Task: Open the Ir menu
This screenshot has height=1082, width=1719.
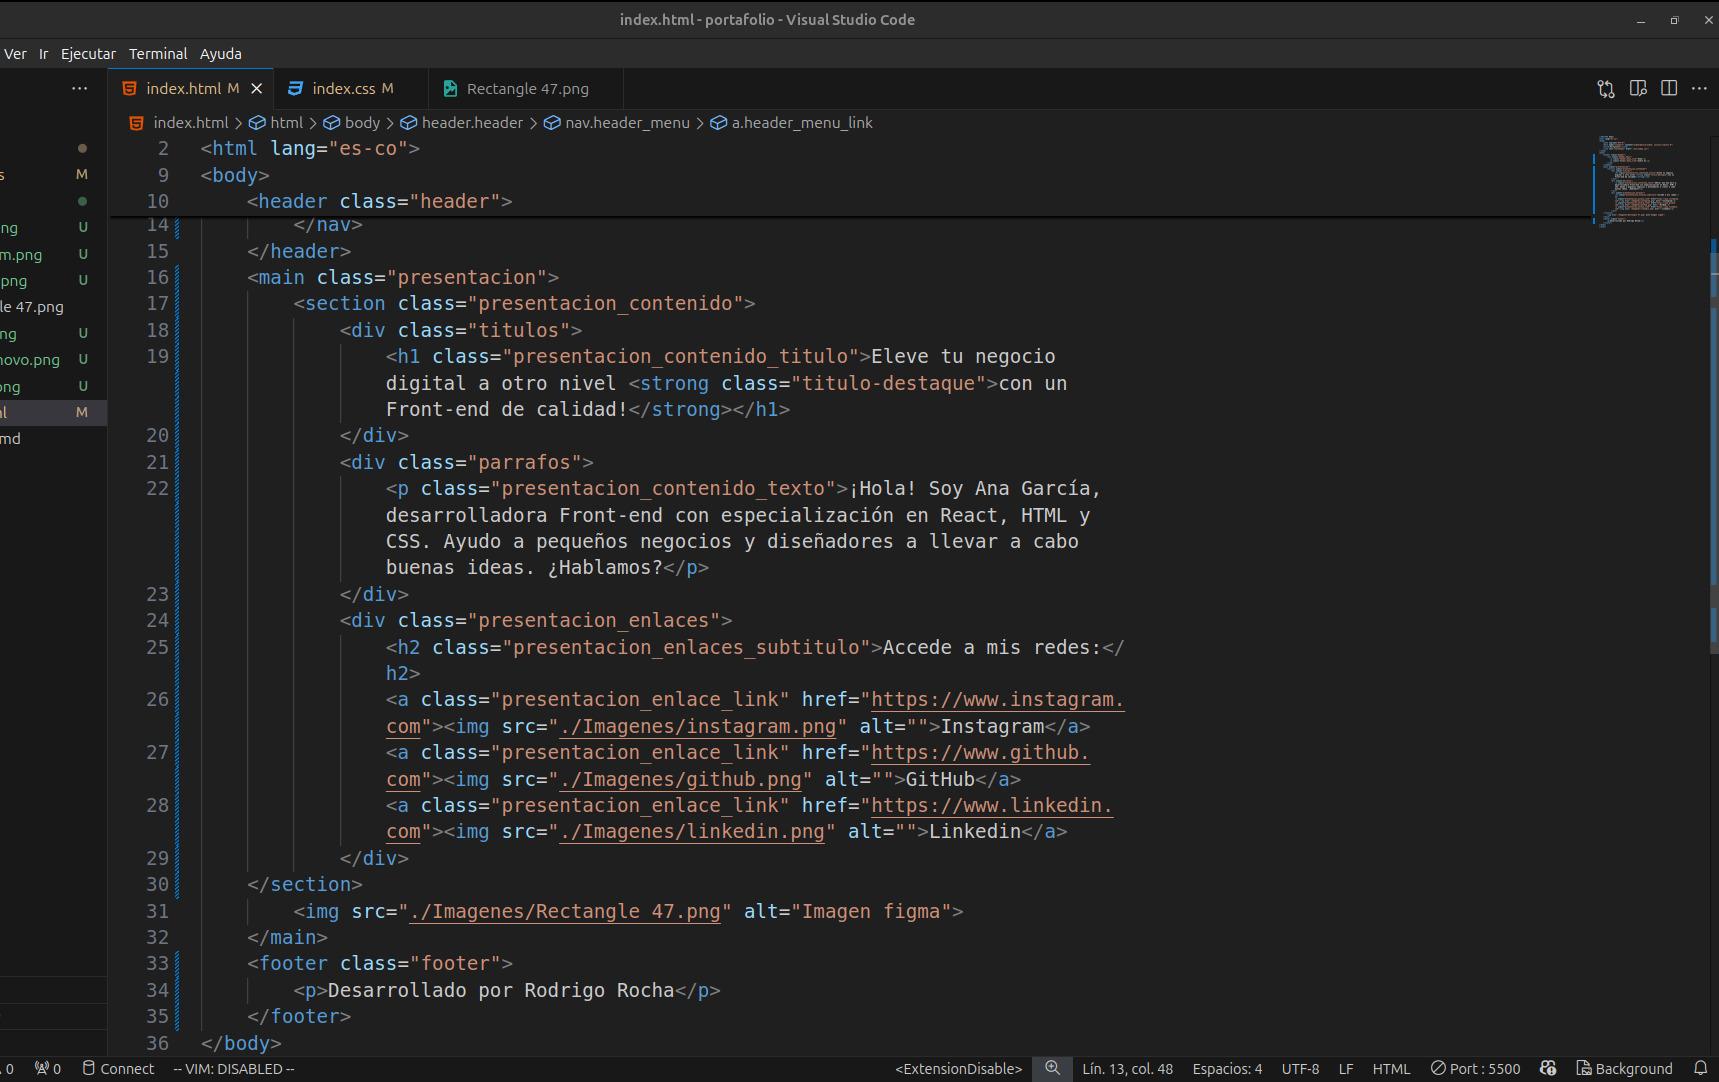Action: (x=43, y=54)
